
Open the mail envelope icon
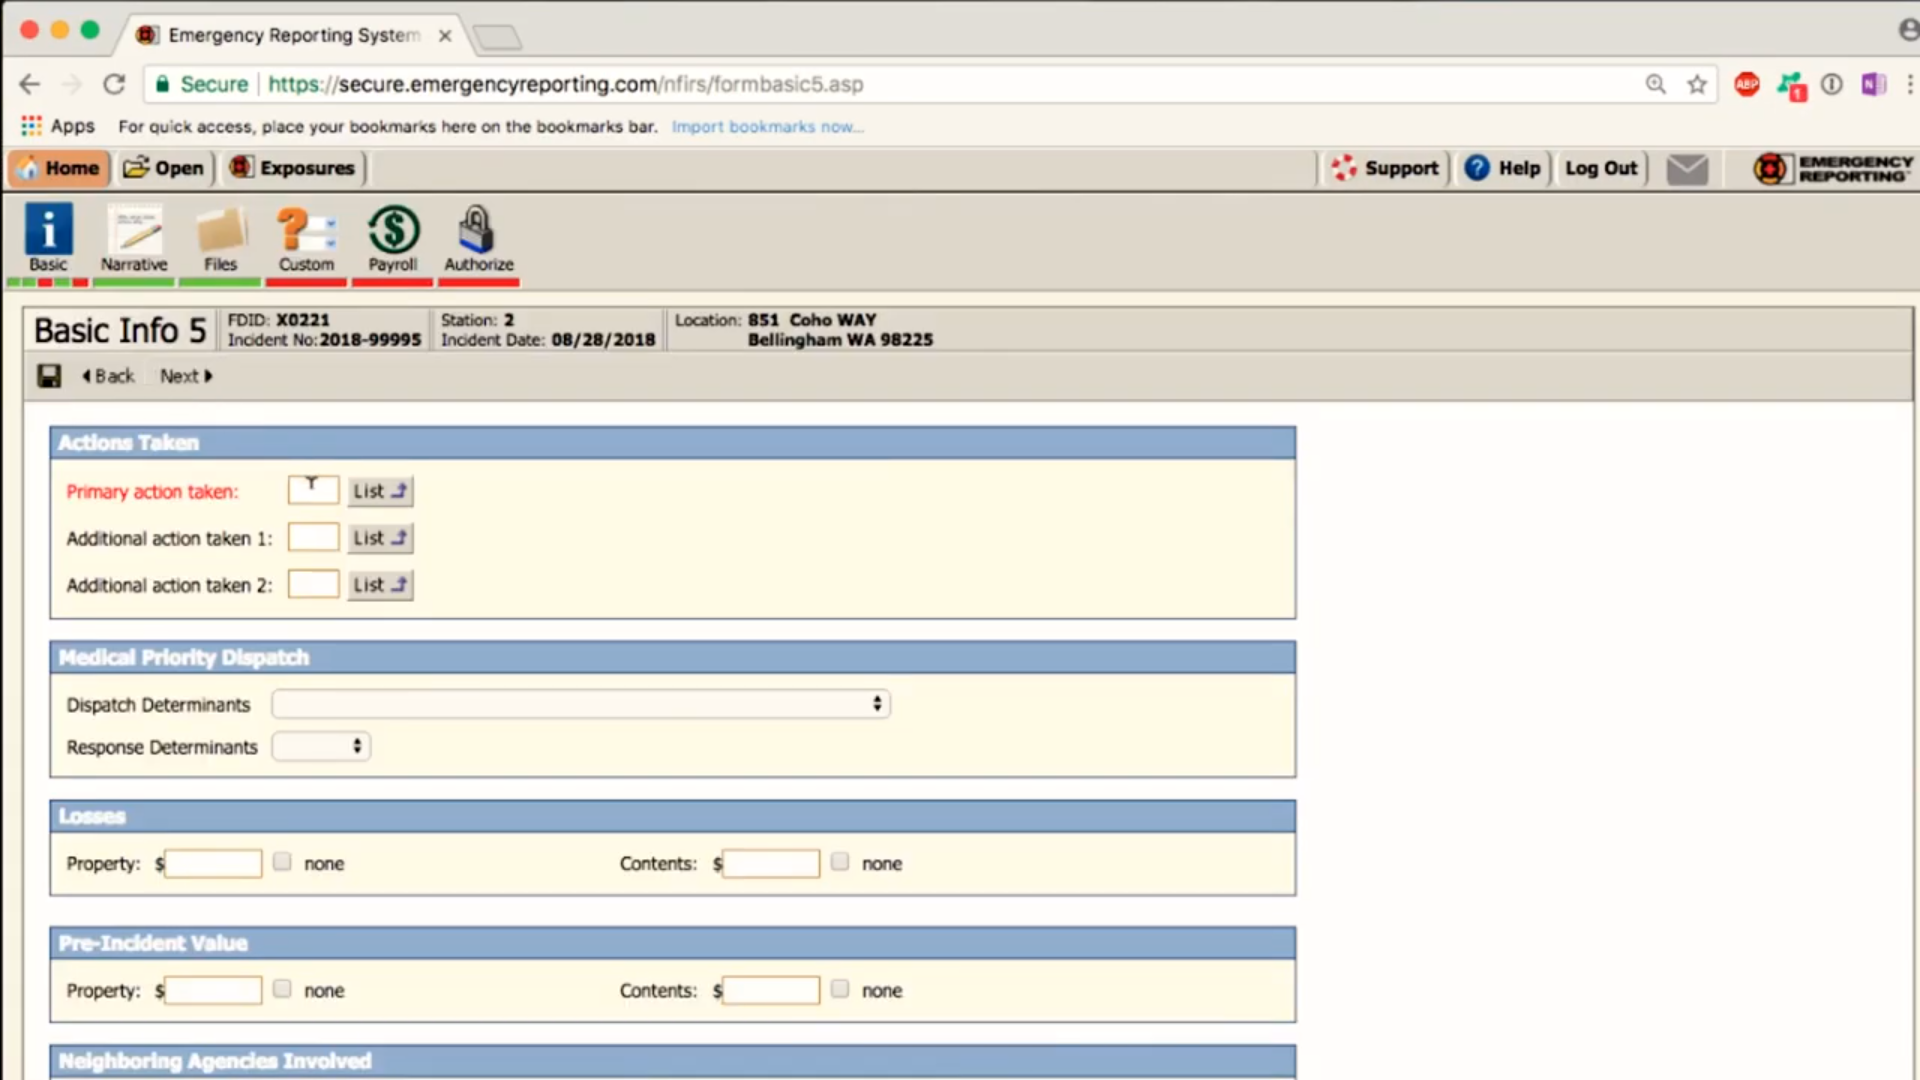1687,169
